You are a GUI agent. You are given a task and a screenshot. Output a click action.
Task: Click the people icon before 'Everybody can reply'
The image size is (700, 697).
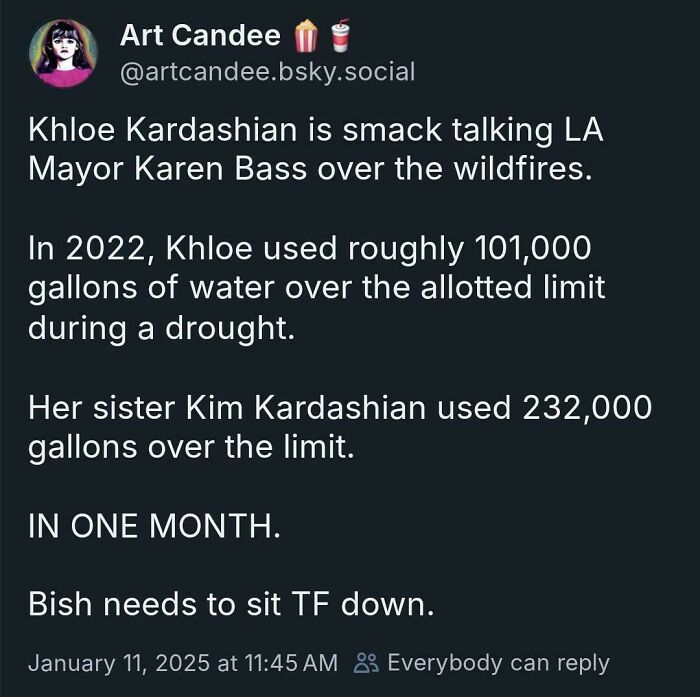pyautogui.click(x=366, y=662)
